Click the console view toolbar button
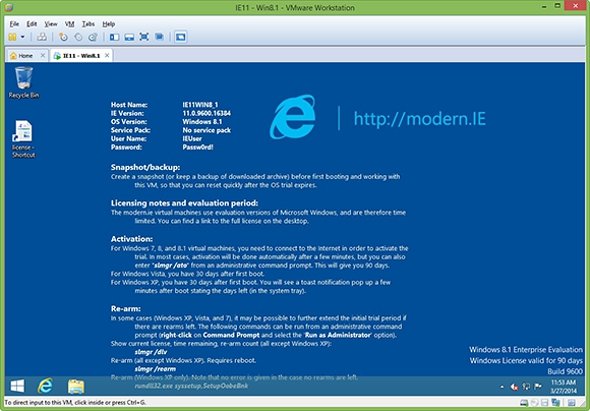The image size is (590, 411). point(181,37)
